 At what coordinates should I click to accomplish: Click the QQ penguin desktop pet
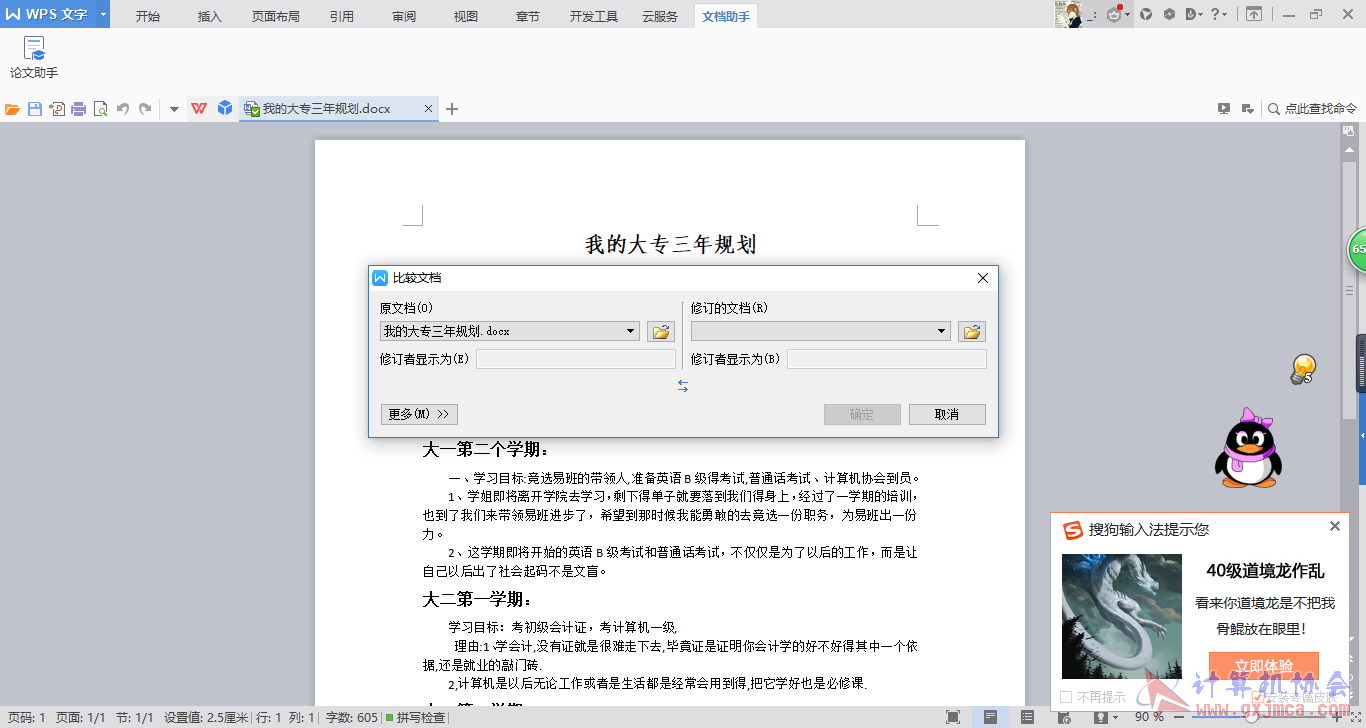(x=1248, y=447)
